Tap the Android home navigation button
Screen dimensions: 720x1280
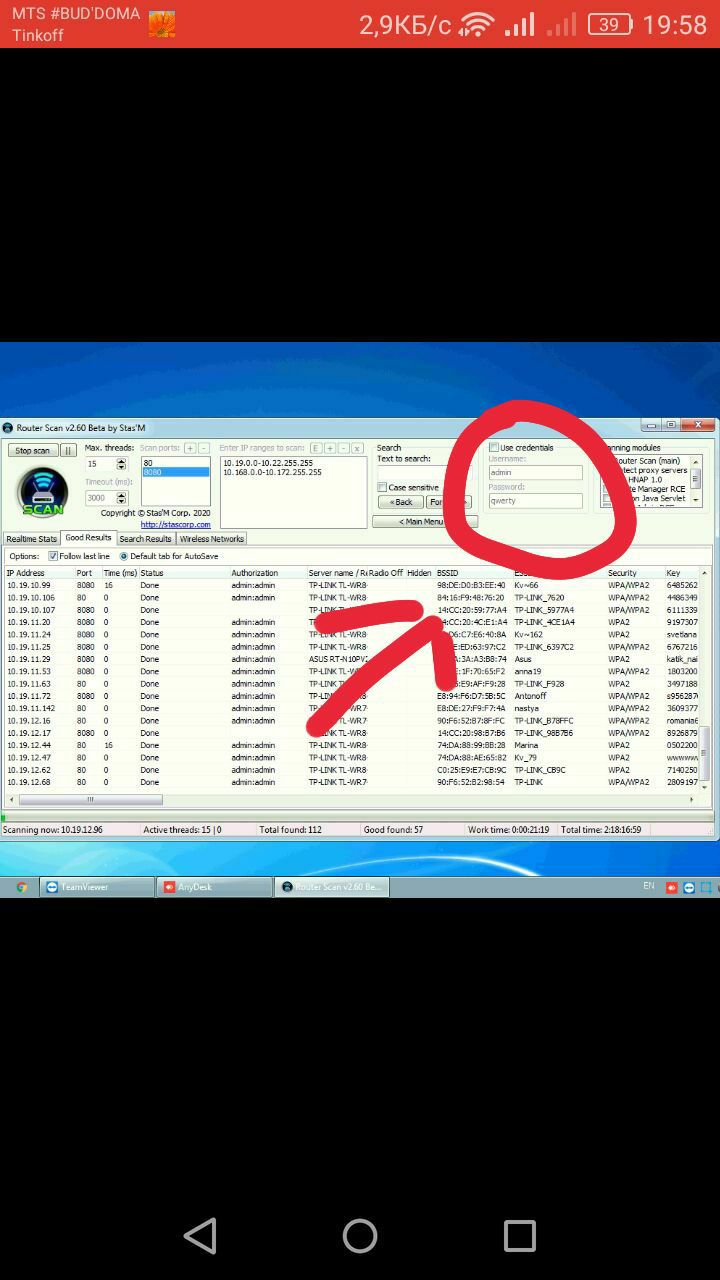pyautogui.click(x=360, y=1236)
